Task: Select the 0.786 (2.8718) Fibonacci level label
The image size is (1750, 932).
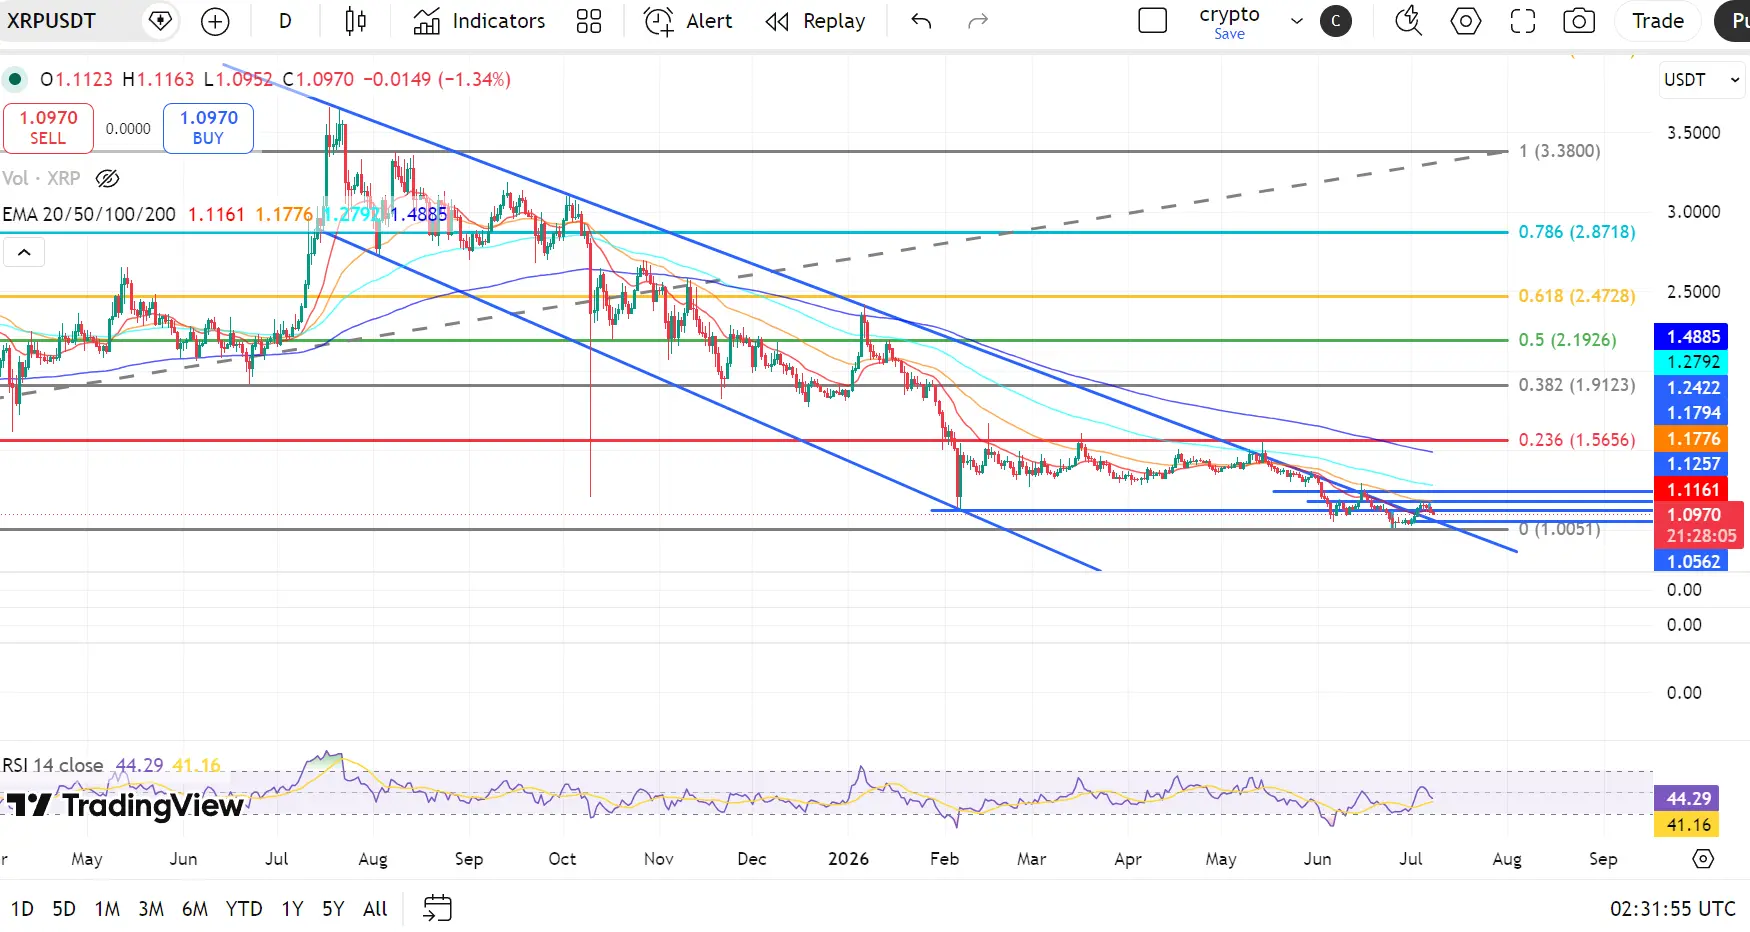Action: (1577, 232)
